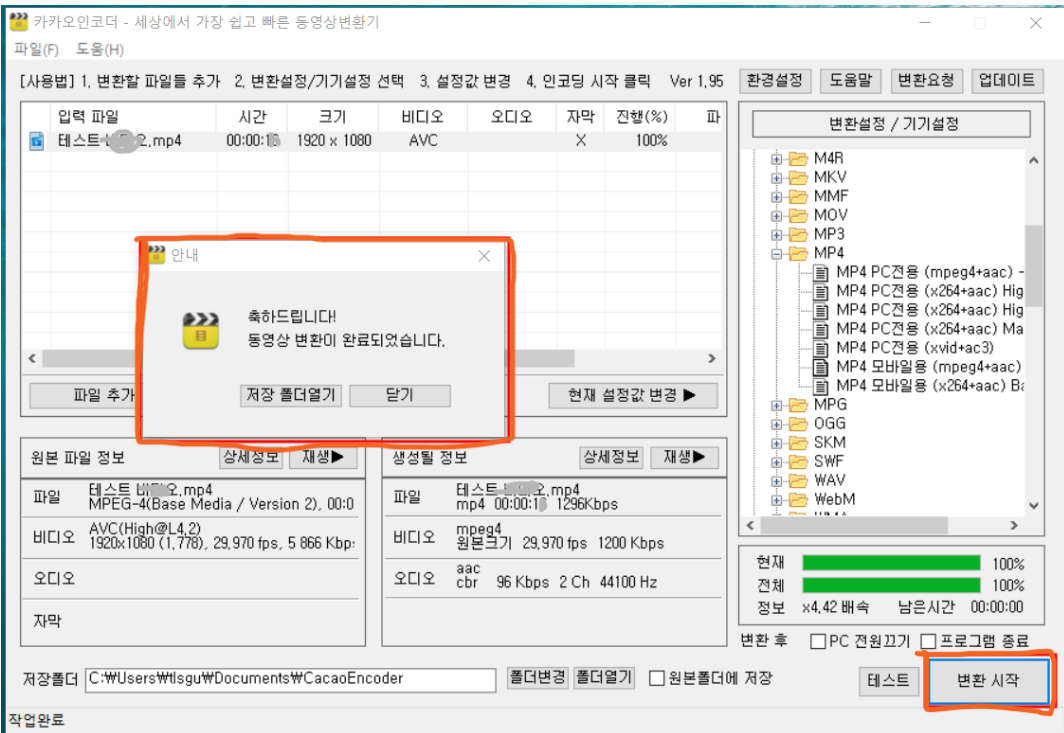Screen dimensions: 1064x733
Task: Select the MP4 folder icon in the preset tree
Action: (800, 251)
